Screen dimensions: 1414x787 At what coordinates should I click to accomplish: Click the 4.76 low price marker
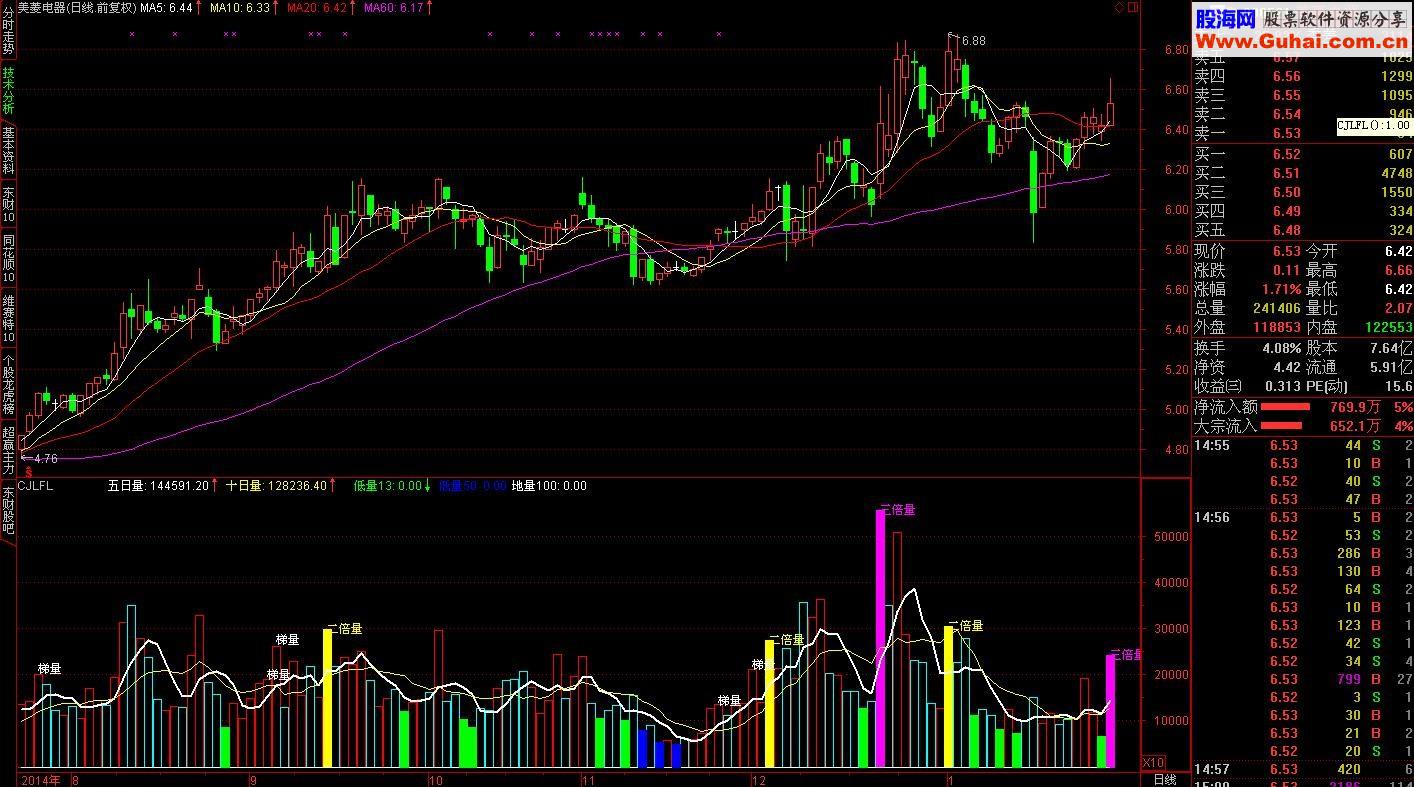click(x=46, y=459)
